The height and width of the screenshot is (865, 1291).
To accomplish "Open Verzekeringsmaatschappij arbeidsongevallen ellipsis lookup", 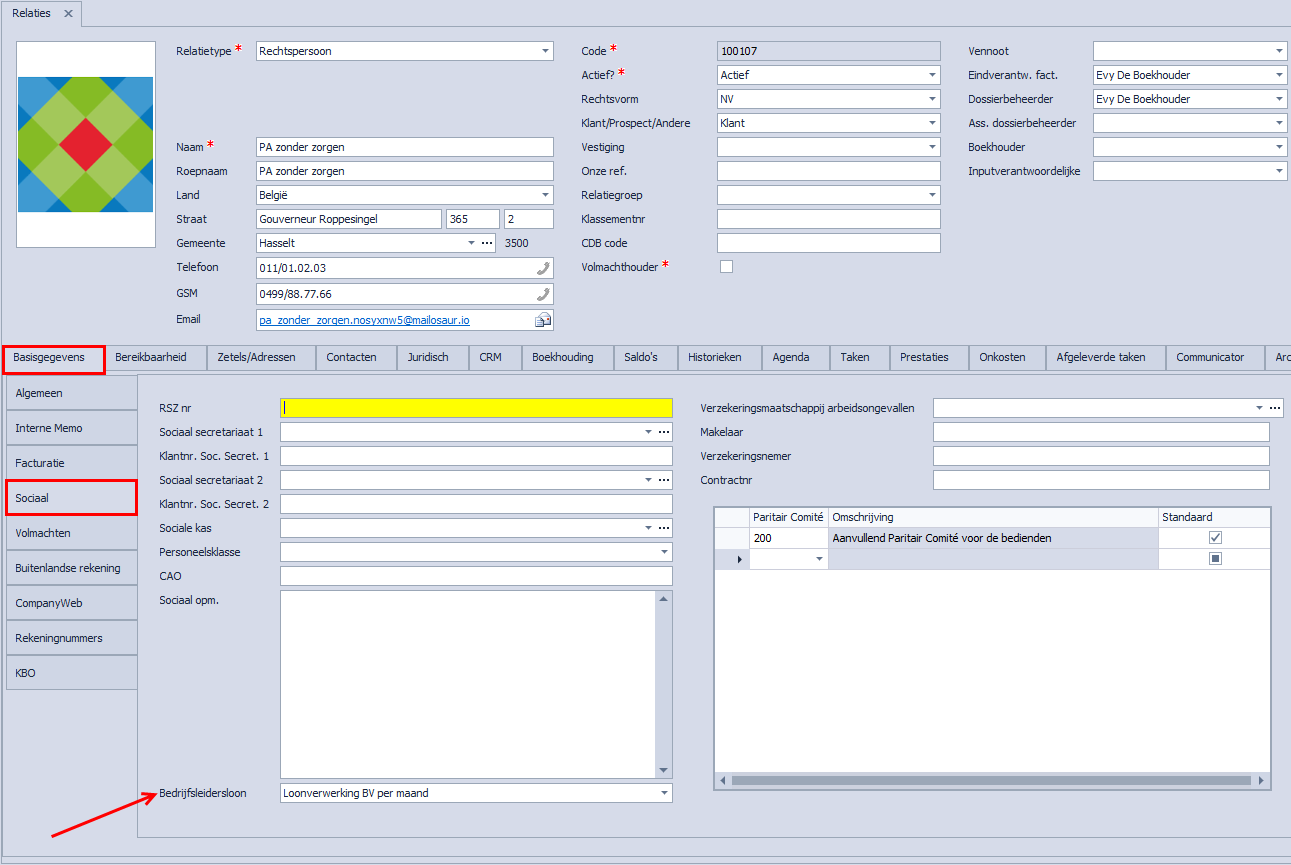I will [1274, 408].
